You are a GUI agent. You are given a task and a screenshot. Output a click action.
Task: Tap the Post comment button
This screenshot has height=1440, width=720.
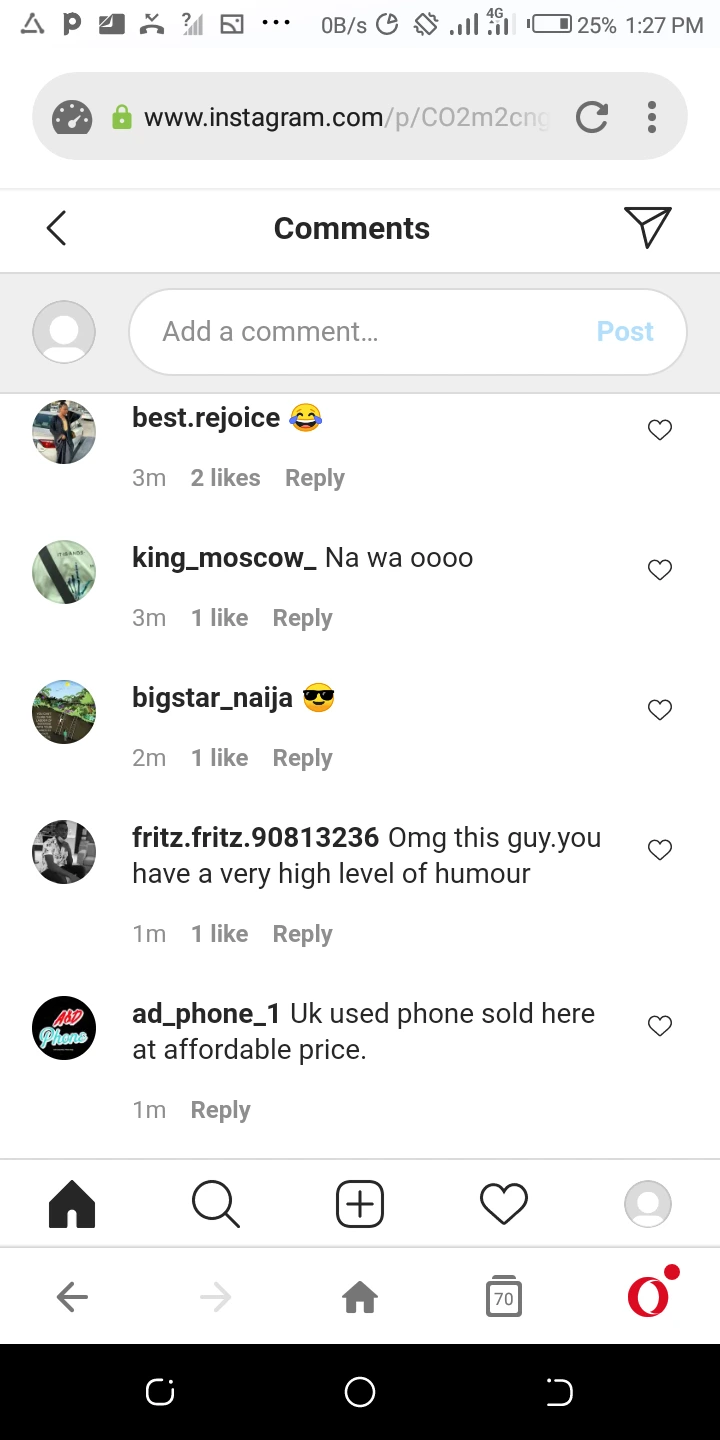625,331
